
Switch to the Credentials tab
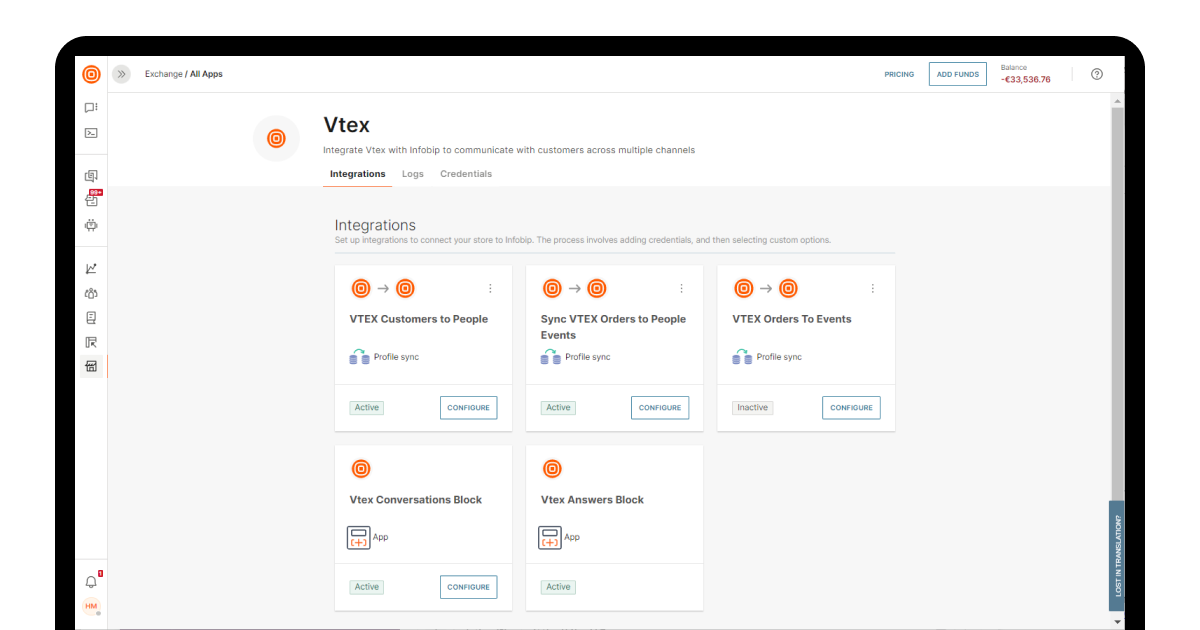pos(466,174)
